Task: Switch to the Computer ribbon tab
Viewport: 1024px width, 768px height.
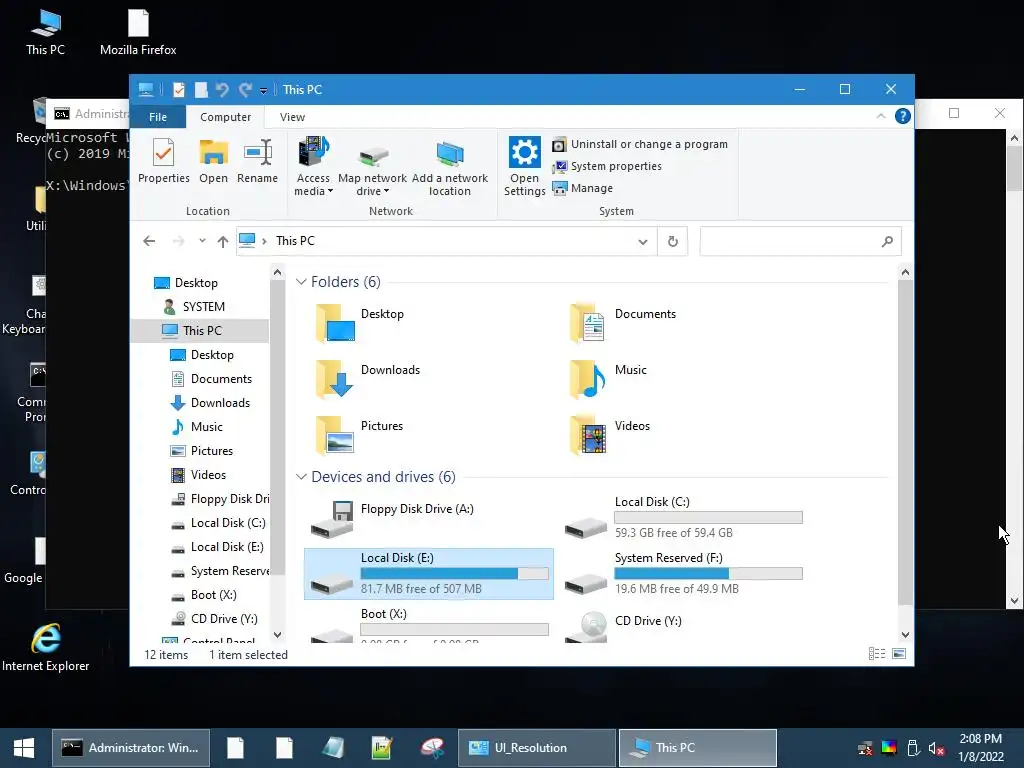Action: click(225, 117)
